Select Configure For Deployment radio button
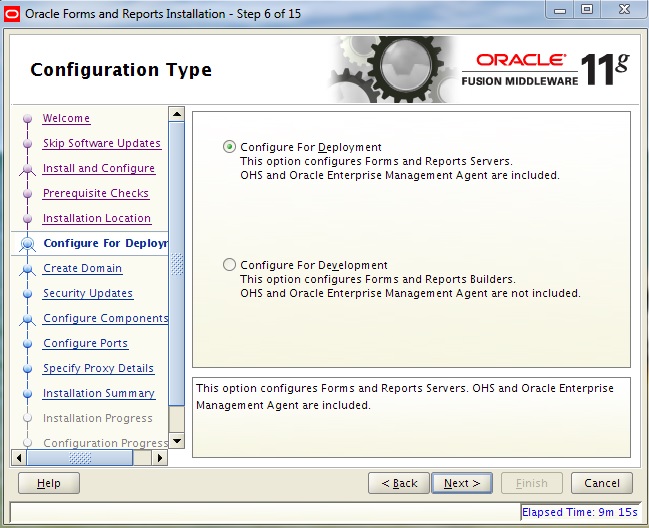The height and width of the screenshot is (528, 649). pos(230,147)
